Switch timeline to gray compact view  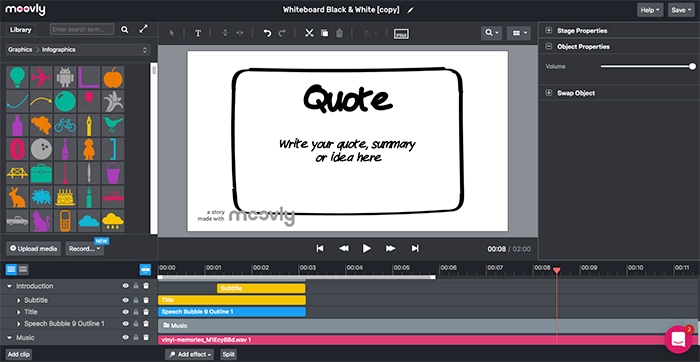(23, 269)
